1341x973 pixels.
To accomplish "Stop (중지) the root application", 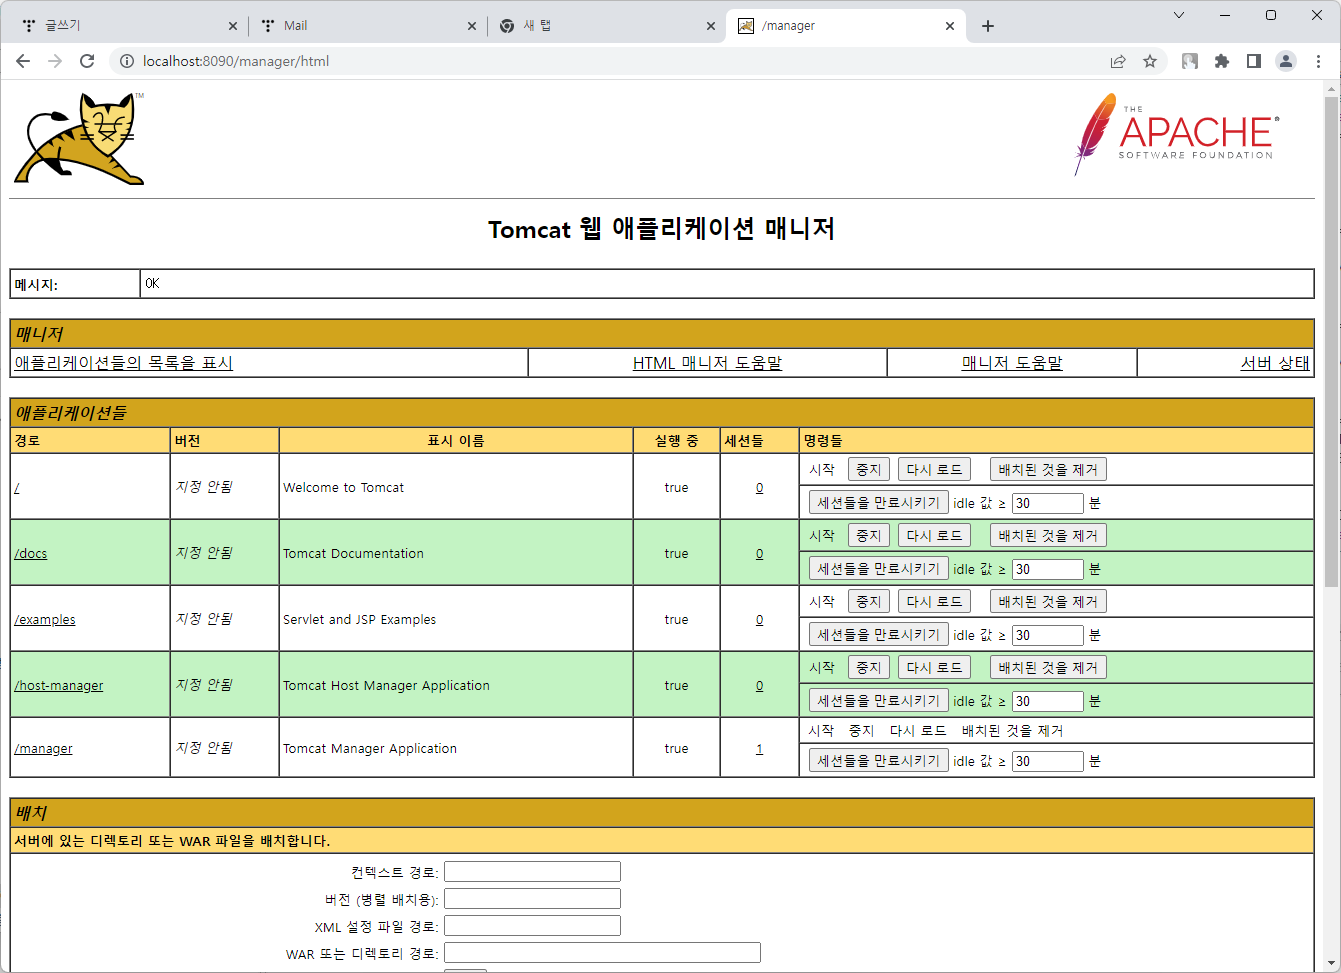I will [x=868, y=469].
